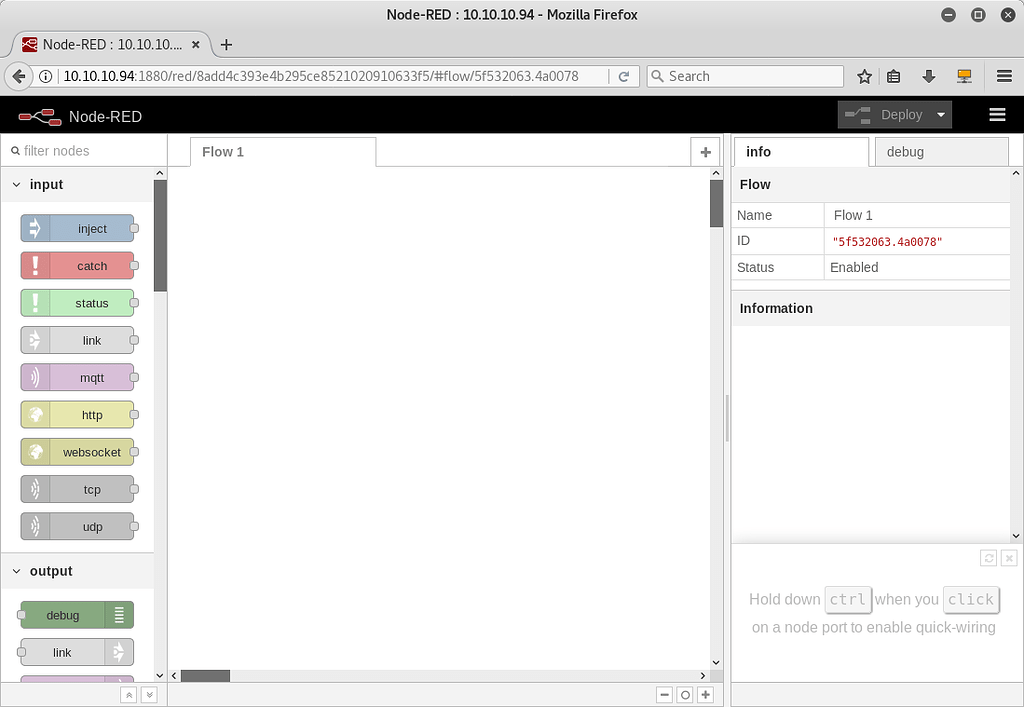Screen dimensions: 1024x707
Task: Click the status node in the palette
Action: click(x=77, y=303)
